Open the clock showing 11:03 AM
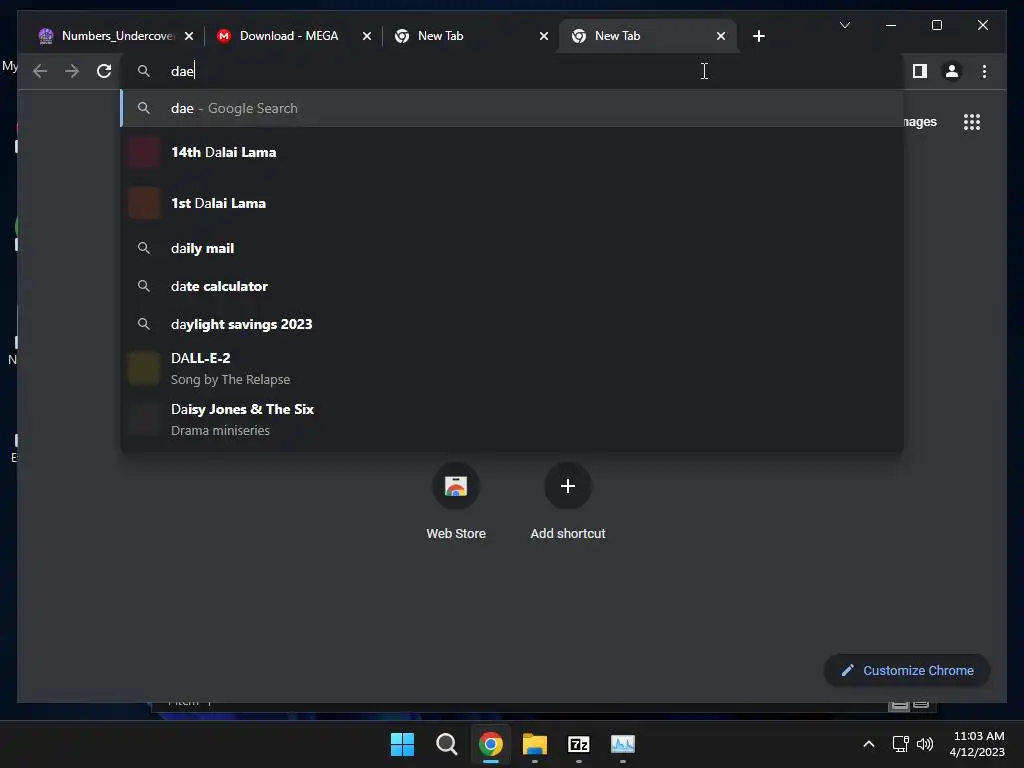Viewport: 1024px width, 768px height. [977, 744]
